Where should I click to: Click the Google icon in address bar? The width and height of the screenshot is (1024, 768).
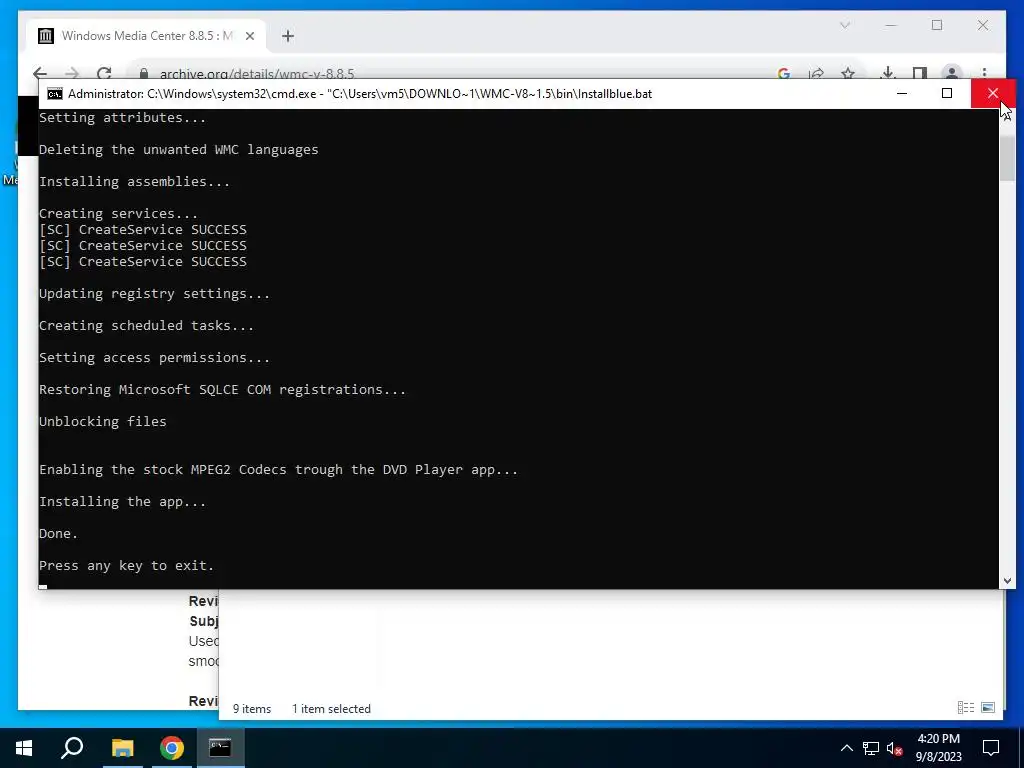[784, 74]
